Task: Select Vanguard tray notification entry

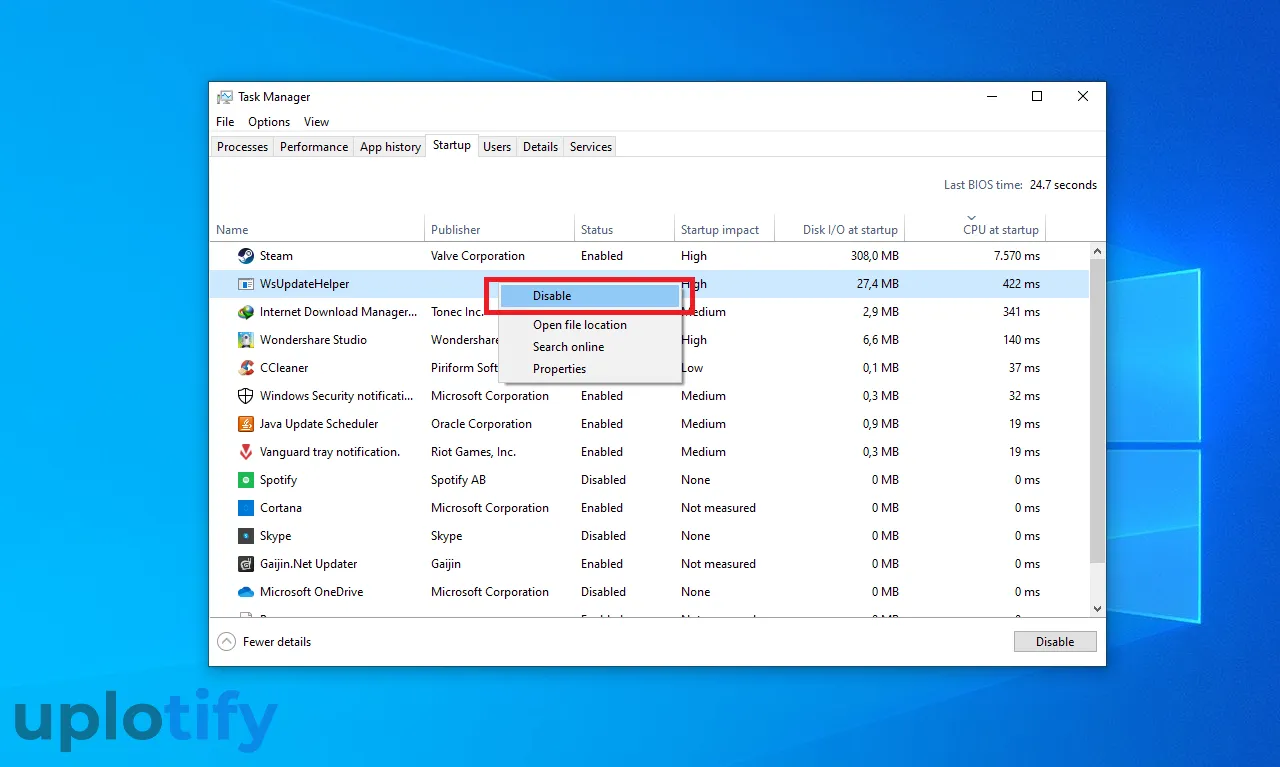Action: click(330, 452)
